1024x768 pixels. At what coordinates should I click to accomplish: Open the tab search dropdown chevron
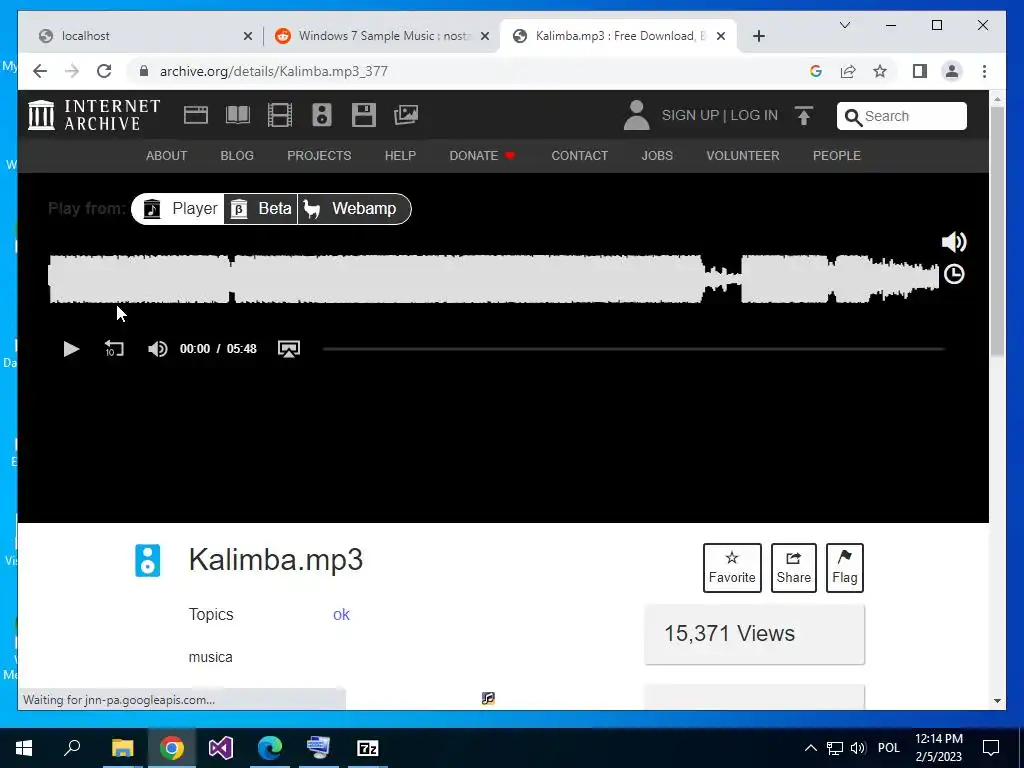tap(844, 25)
